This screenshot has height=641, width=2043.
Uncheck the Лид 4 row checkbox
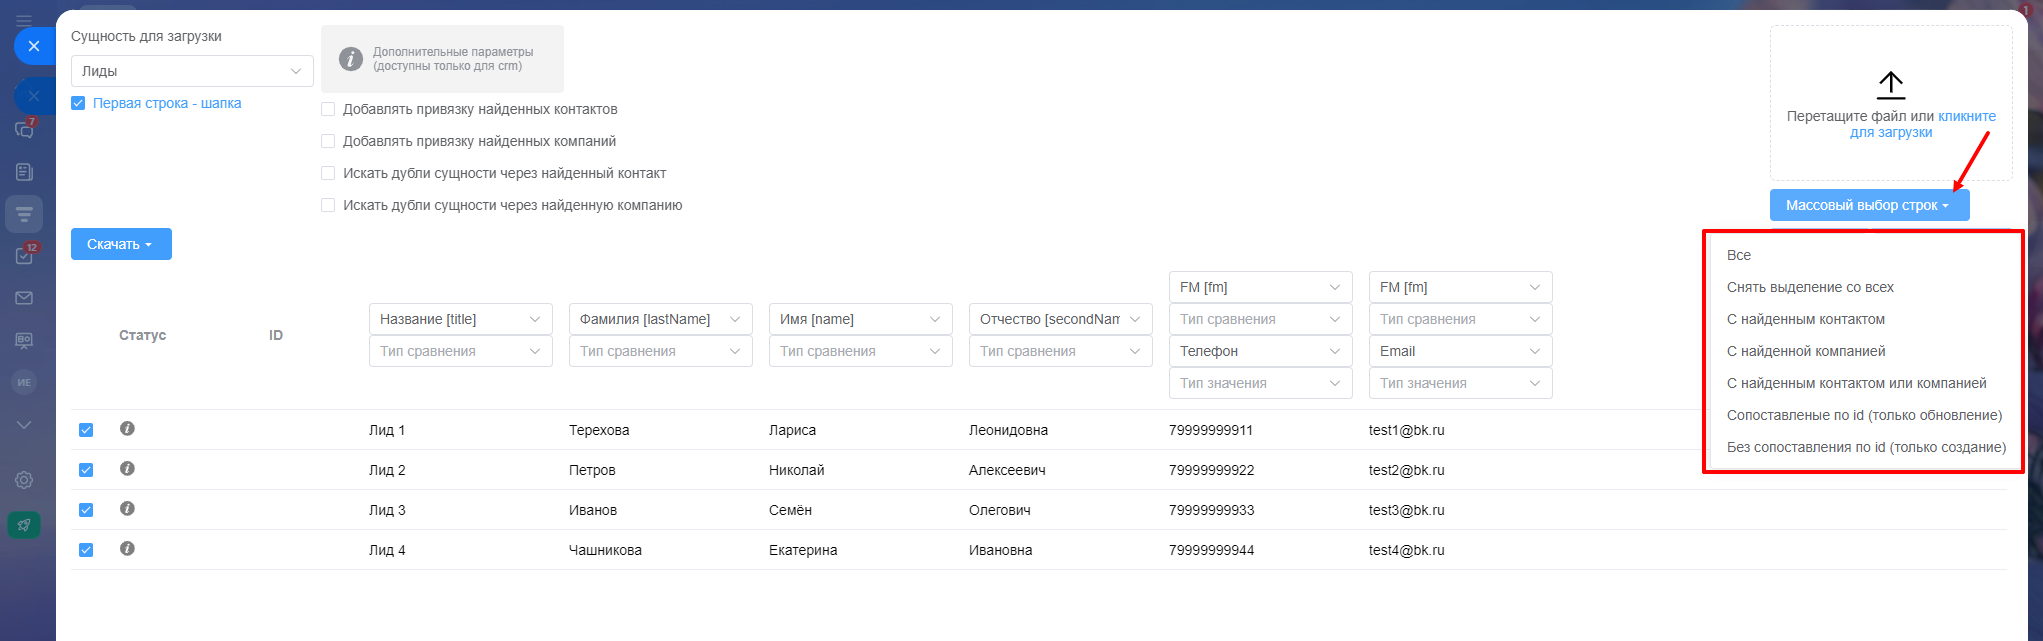(86, 550)
